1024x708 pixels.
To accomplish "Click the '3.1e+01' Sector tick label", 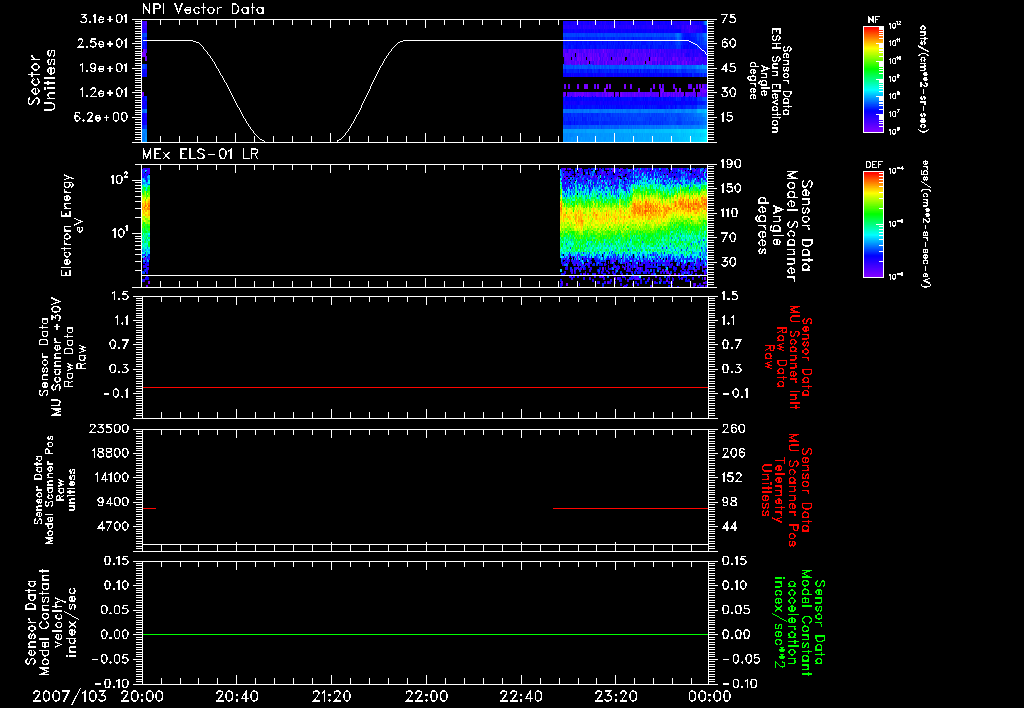I will pyautogui.click(x=104, y=19).
